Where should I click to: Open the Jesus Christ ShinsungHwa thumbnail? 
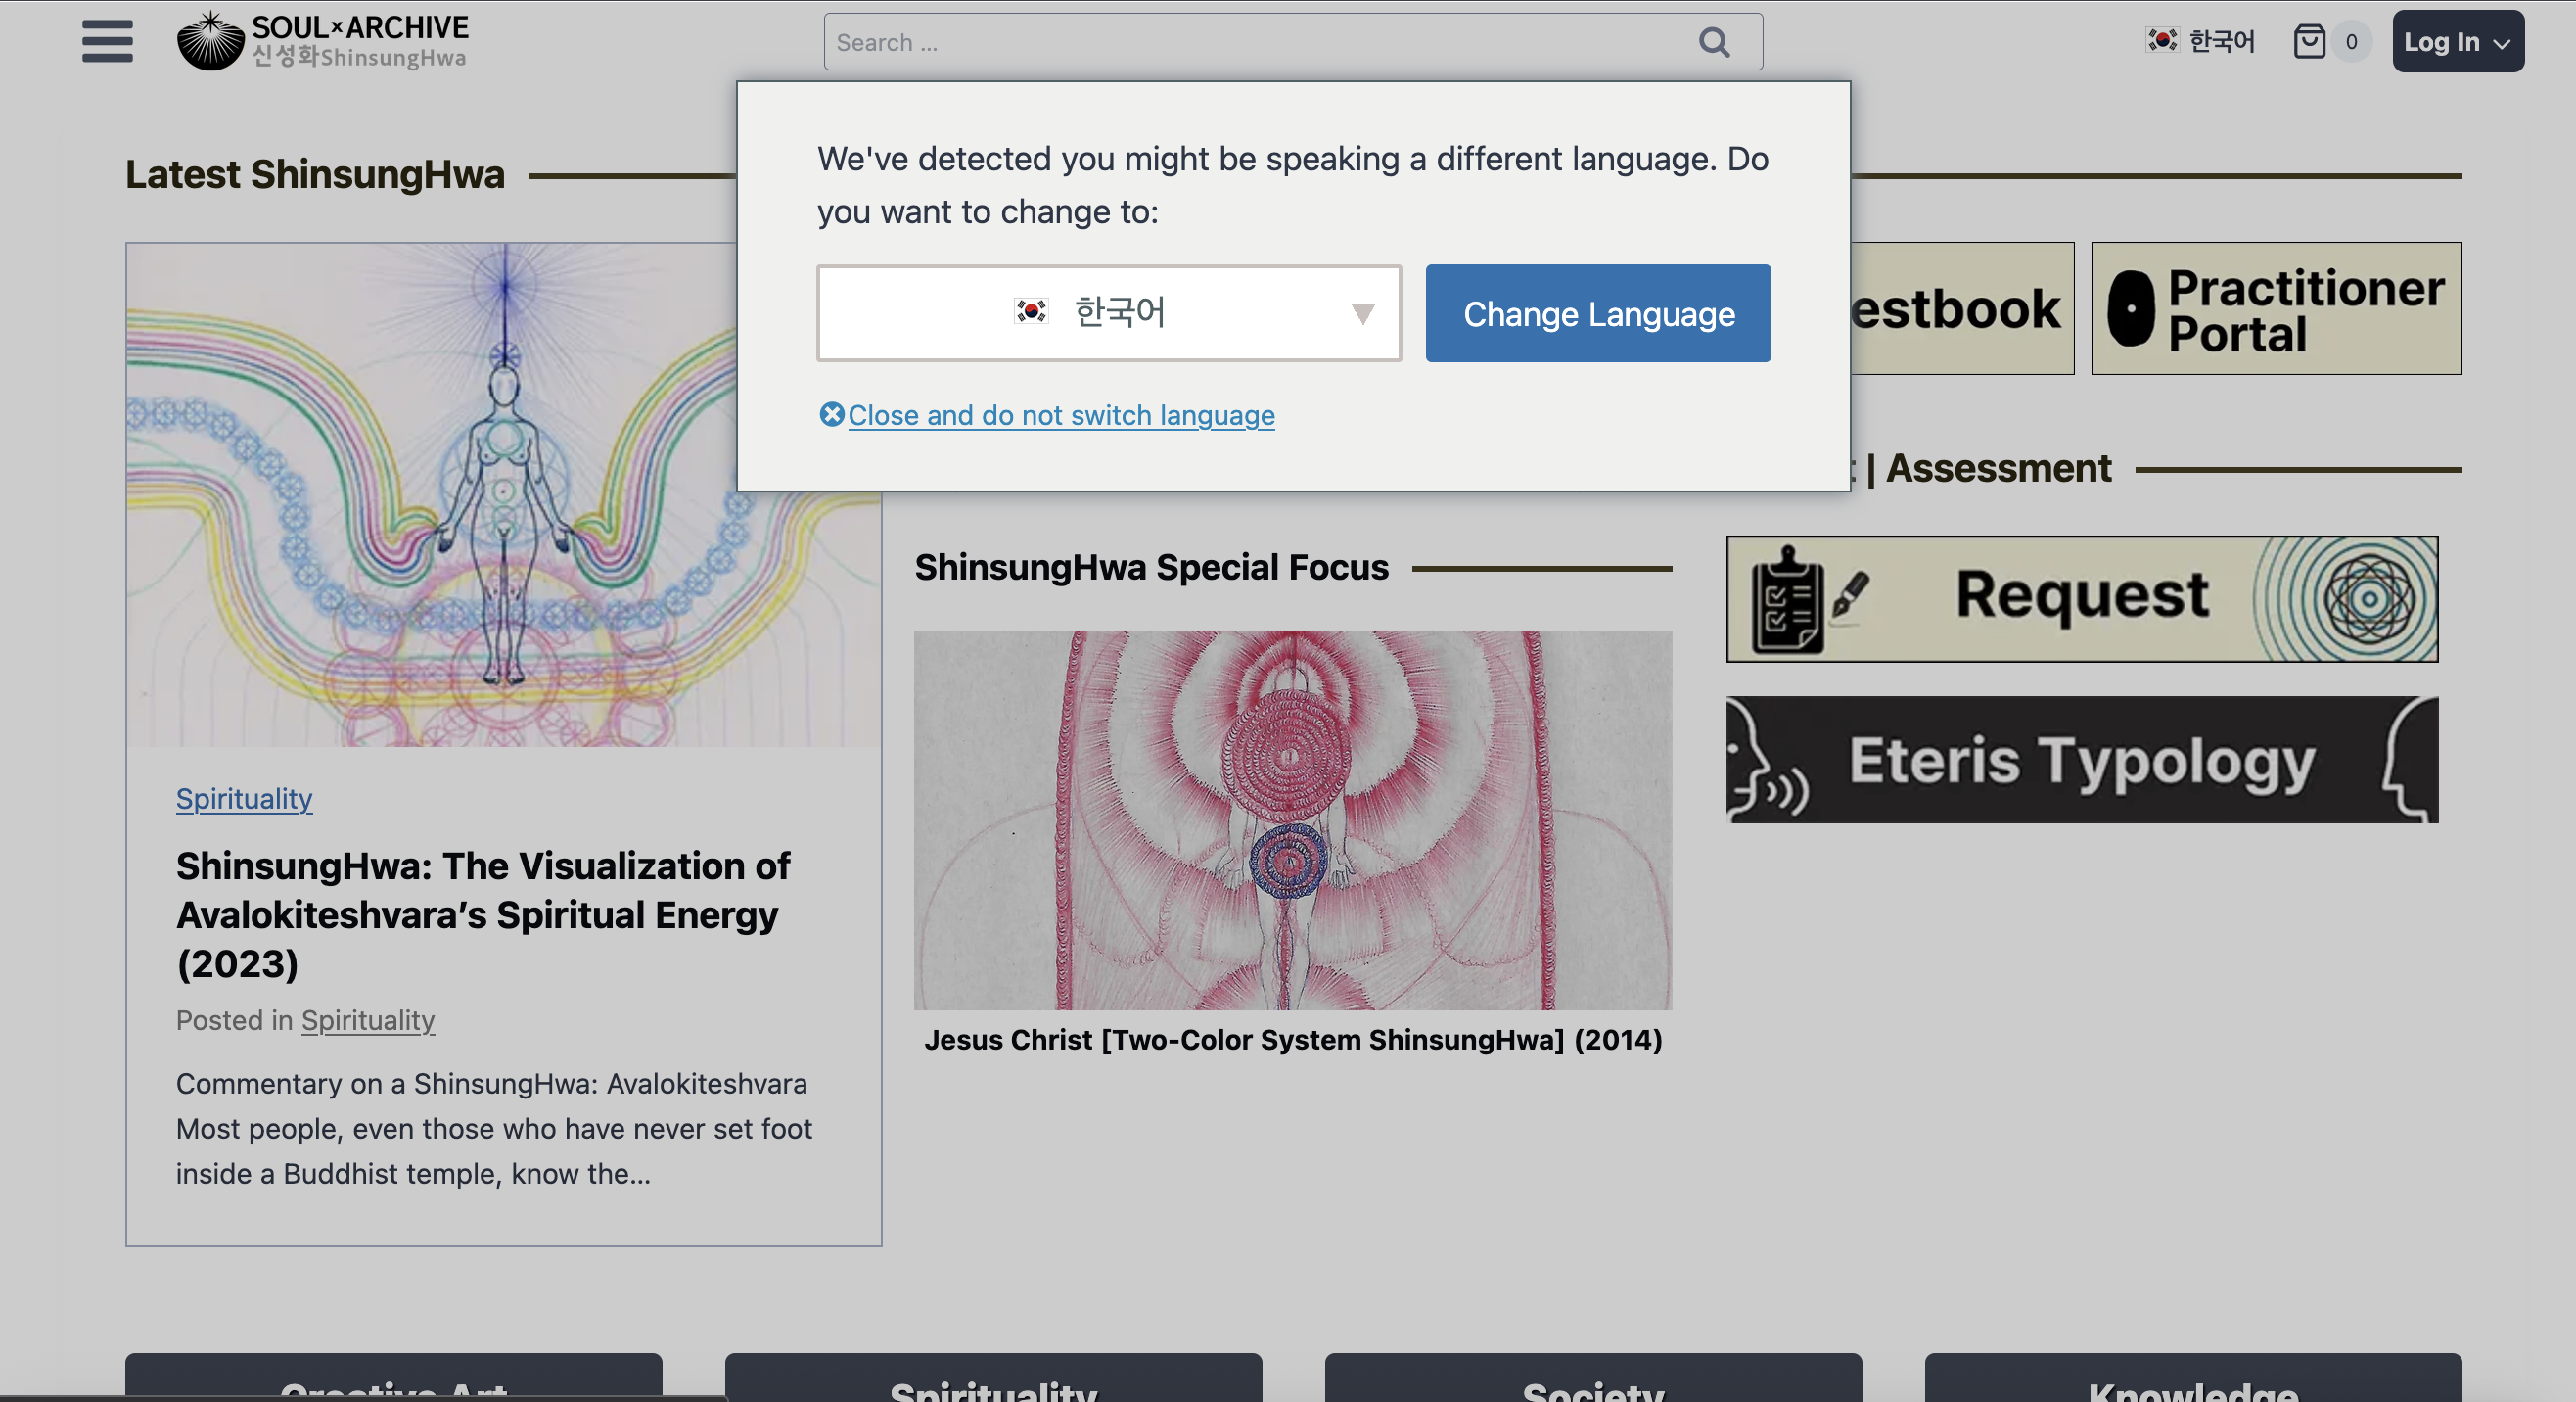point(1292,820)
